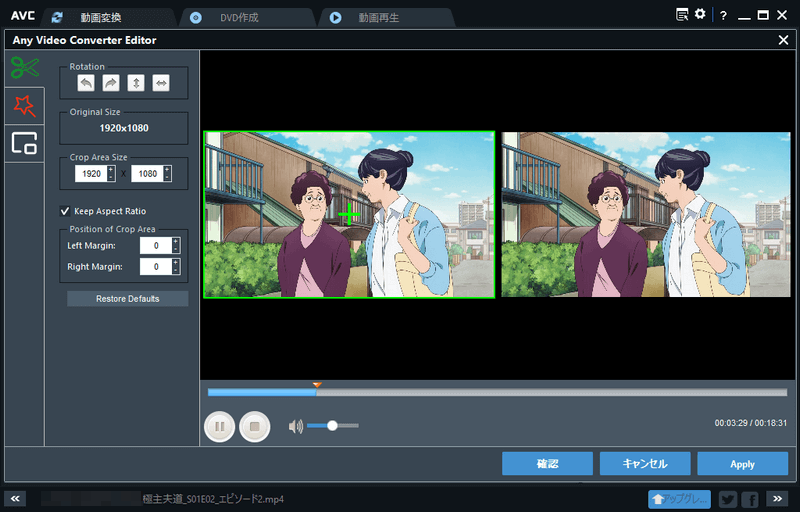This screenshot has height=512, width=800.
Task: Click Left Margin input field
Action: coord(156,246)
